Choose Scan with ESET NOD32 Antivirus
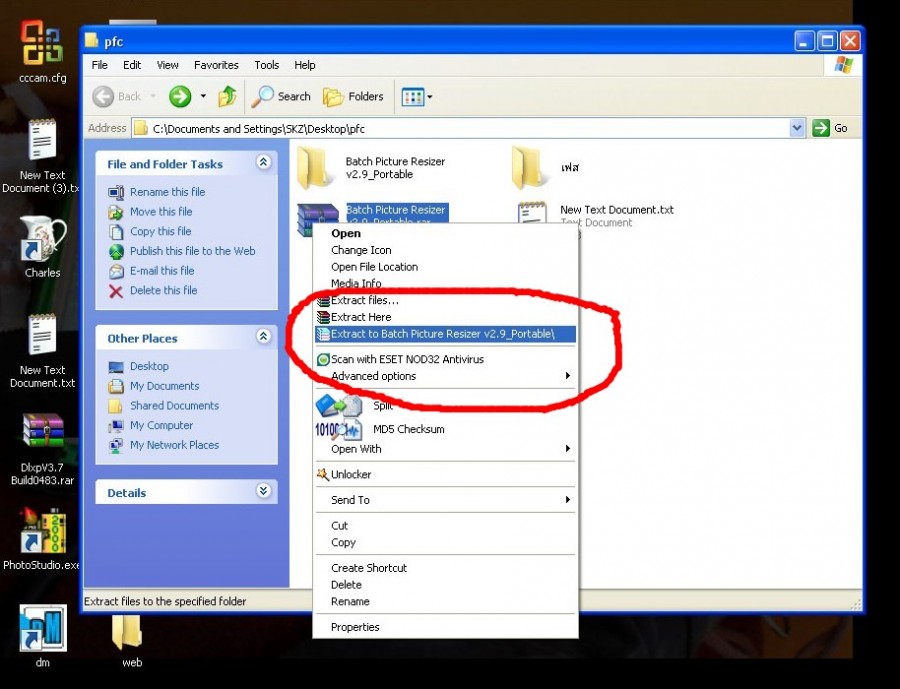The height and width of the screenshot is (689, 900). click(445, 359)
